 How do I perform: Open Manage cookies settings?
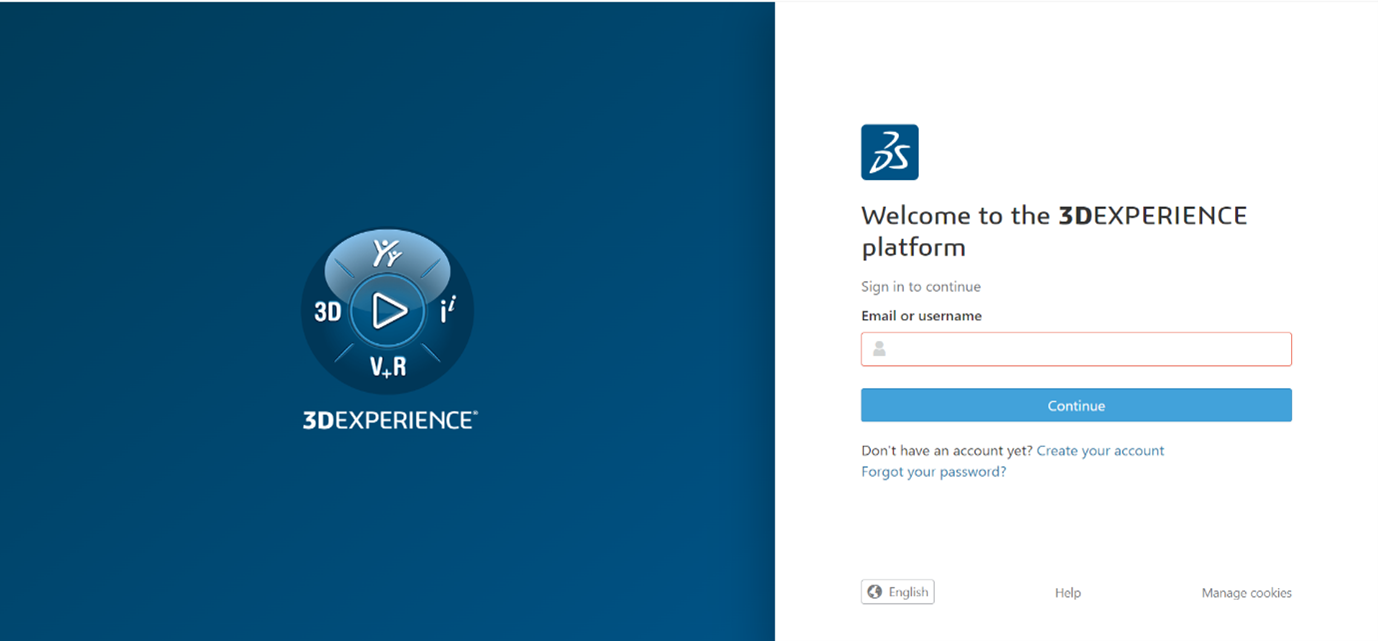point(1246,593)
